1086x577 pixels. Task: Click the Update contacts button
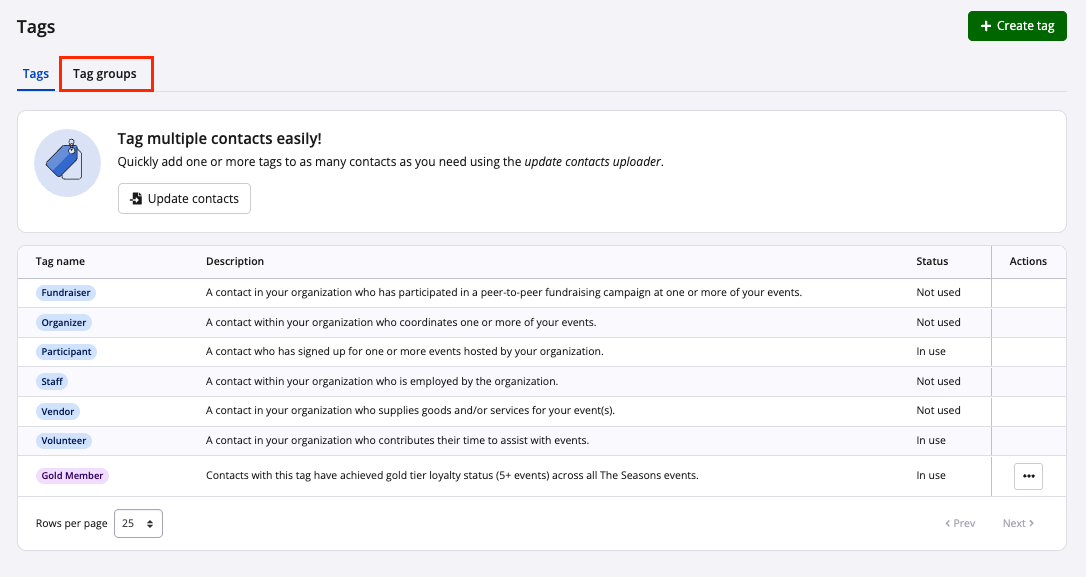coord(184,199)
